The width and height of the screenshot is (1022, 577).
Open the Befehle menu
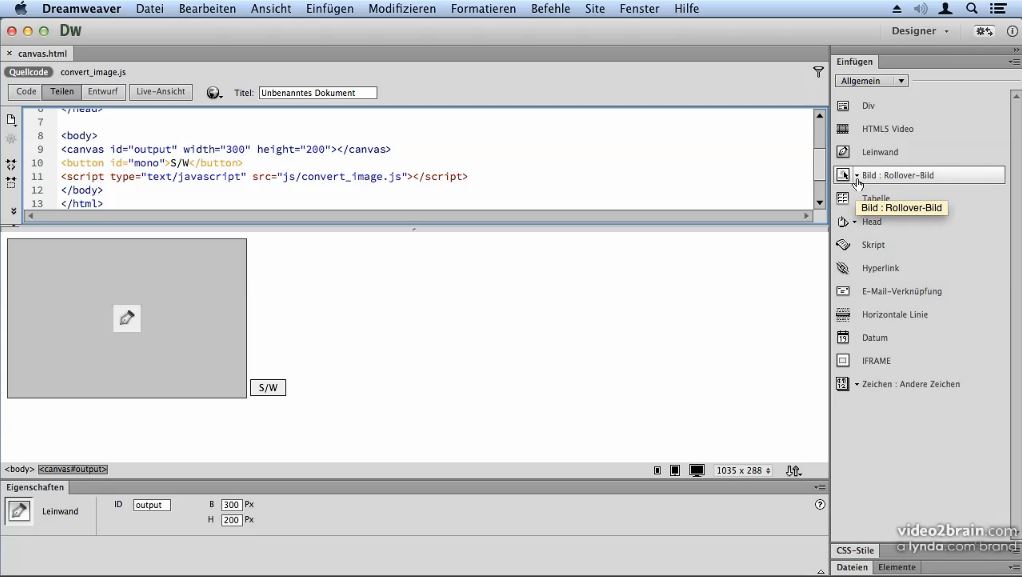(x=550, y=8)
